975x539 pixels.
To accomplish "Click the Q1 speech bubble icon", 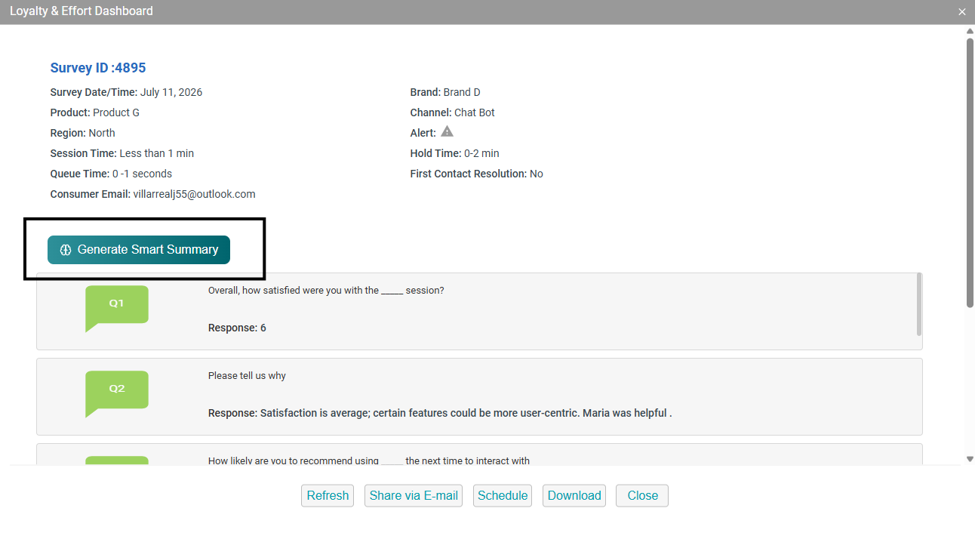I will pyautogui.click(x=117, y=308).
